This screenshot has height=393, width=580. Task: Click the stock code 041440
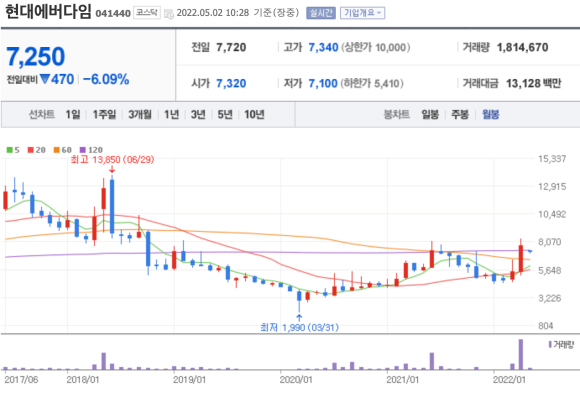pyautogui.click(x=113, y=14)
